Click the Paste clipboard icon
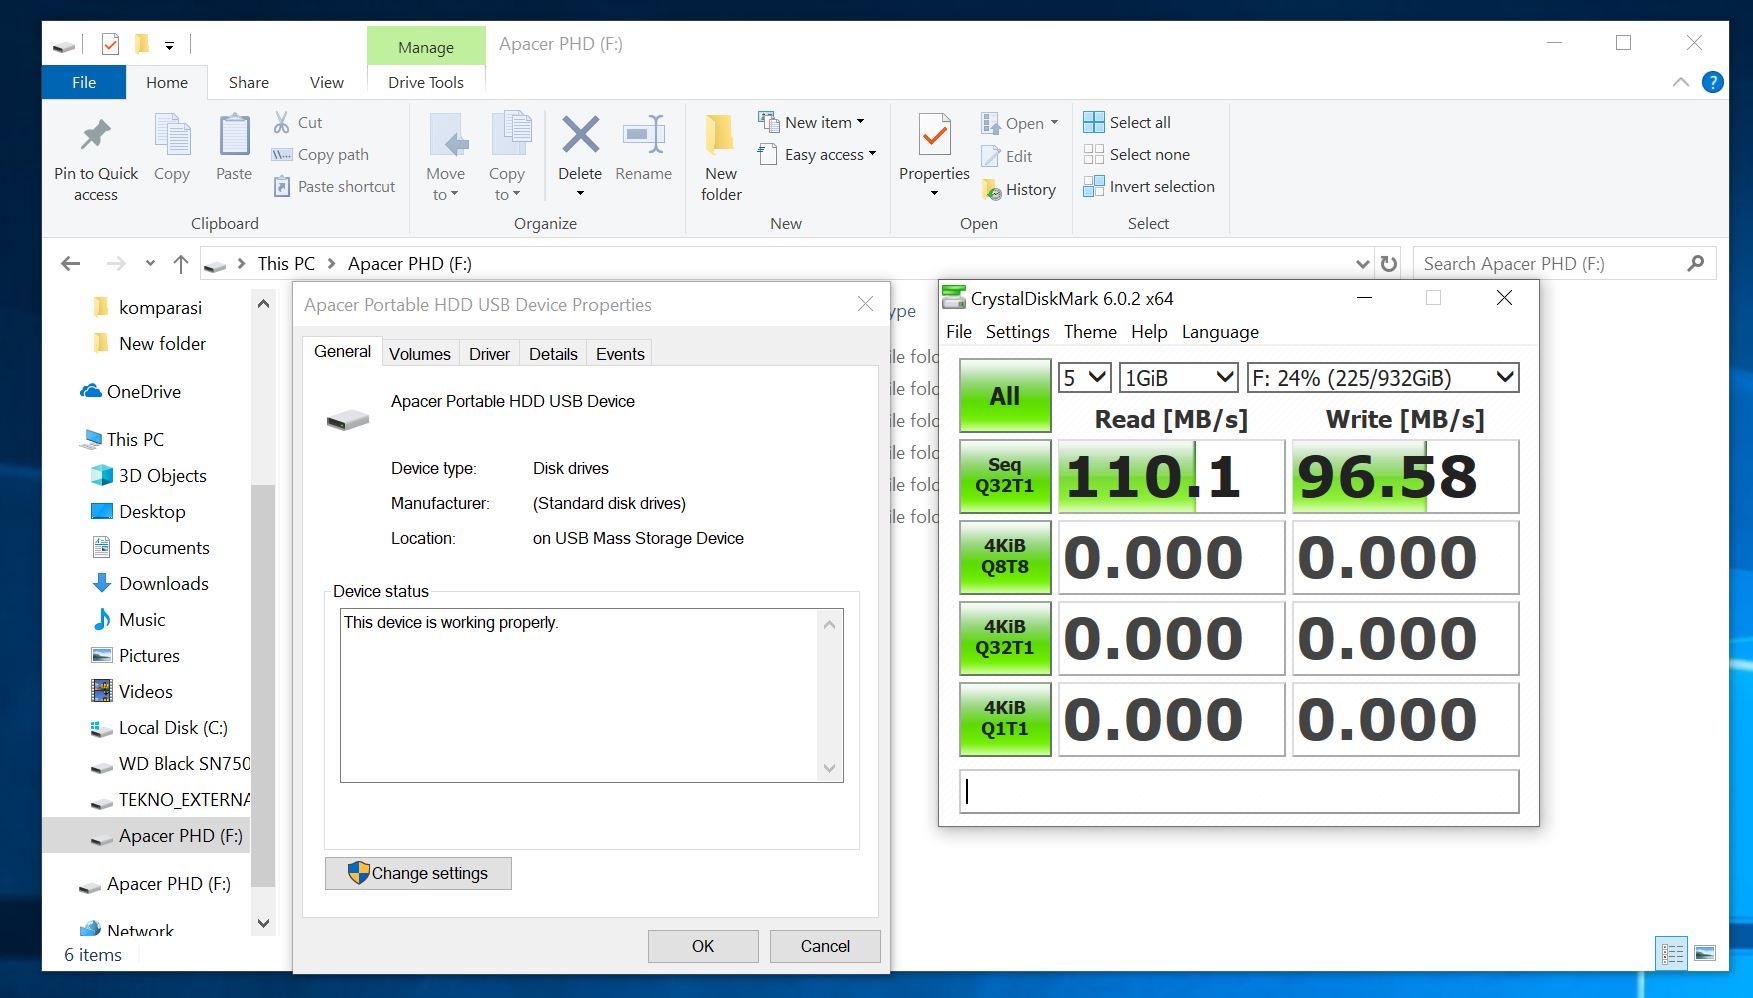Viewport: 1753px width, 998px height. [234, 135]
